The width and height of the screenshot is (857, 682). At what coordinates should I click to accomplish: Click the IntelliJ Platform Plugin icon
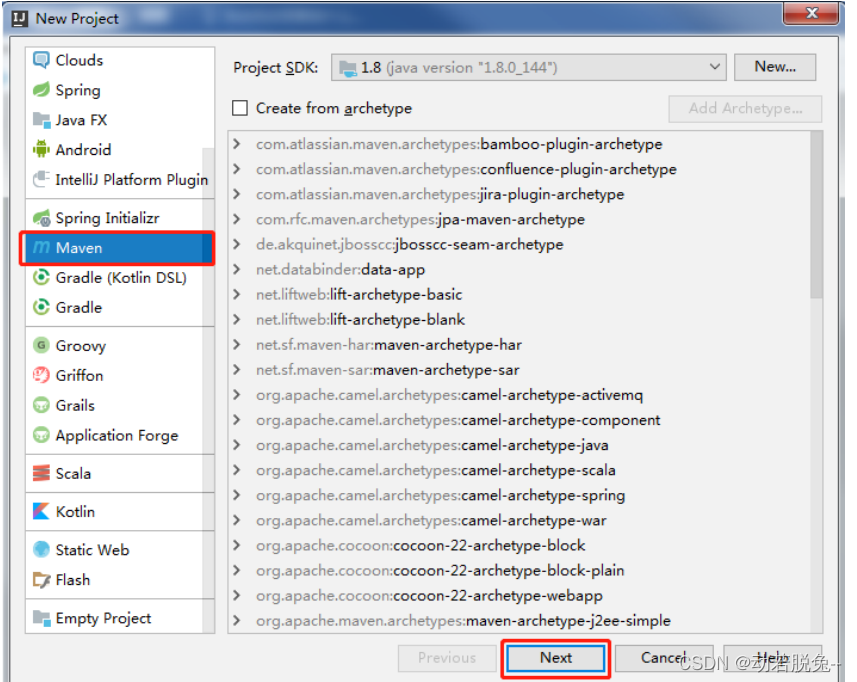(x=42, y=179)
